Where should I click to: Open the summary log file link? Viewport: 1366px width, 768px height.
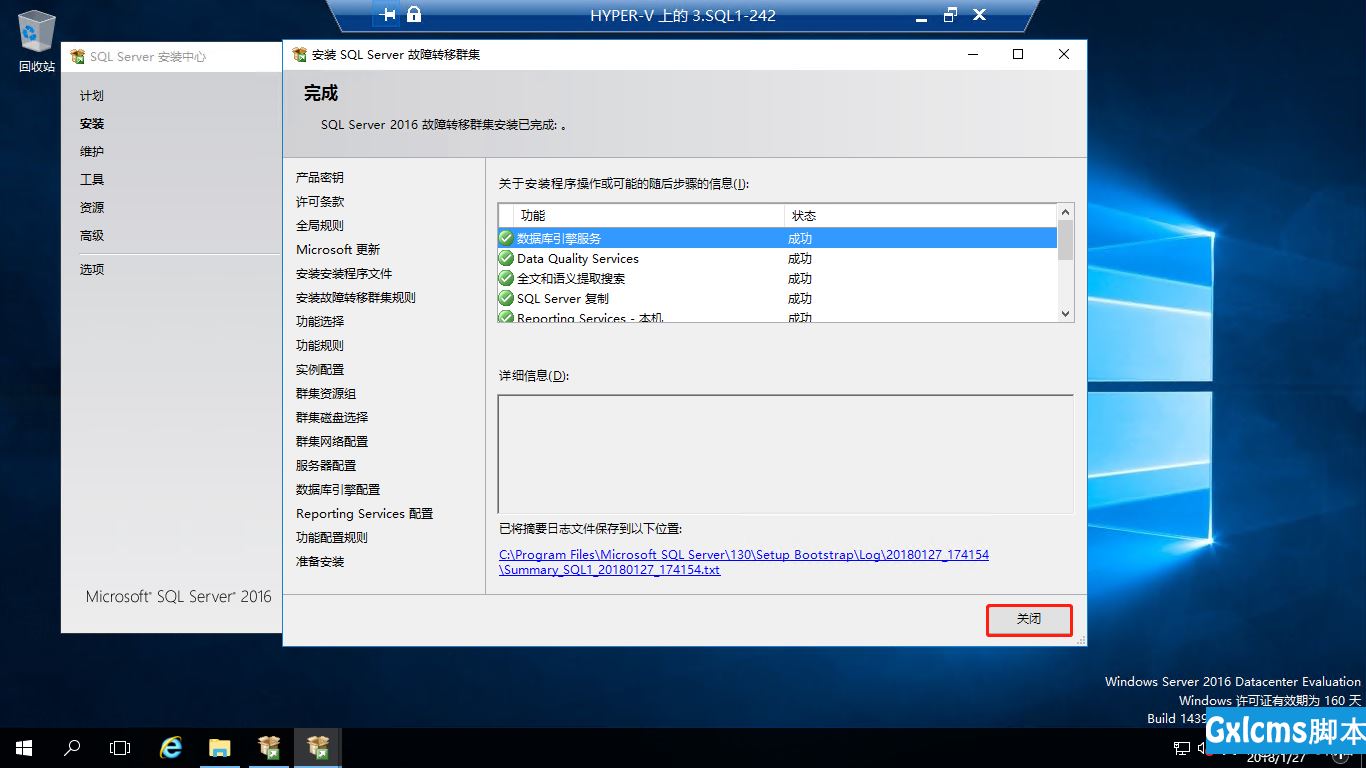click(744, 562)
